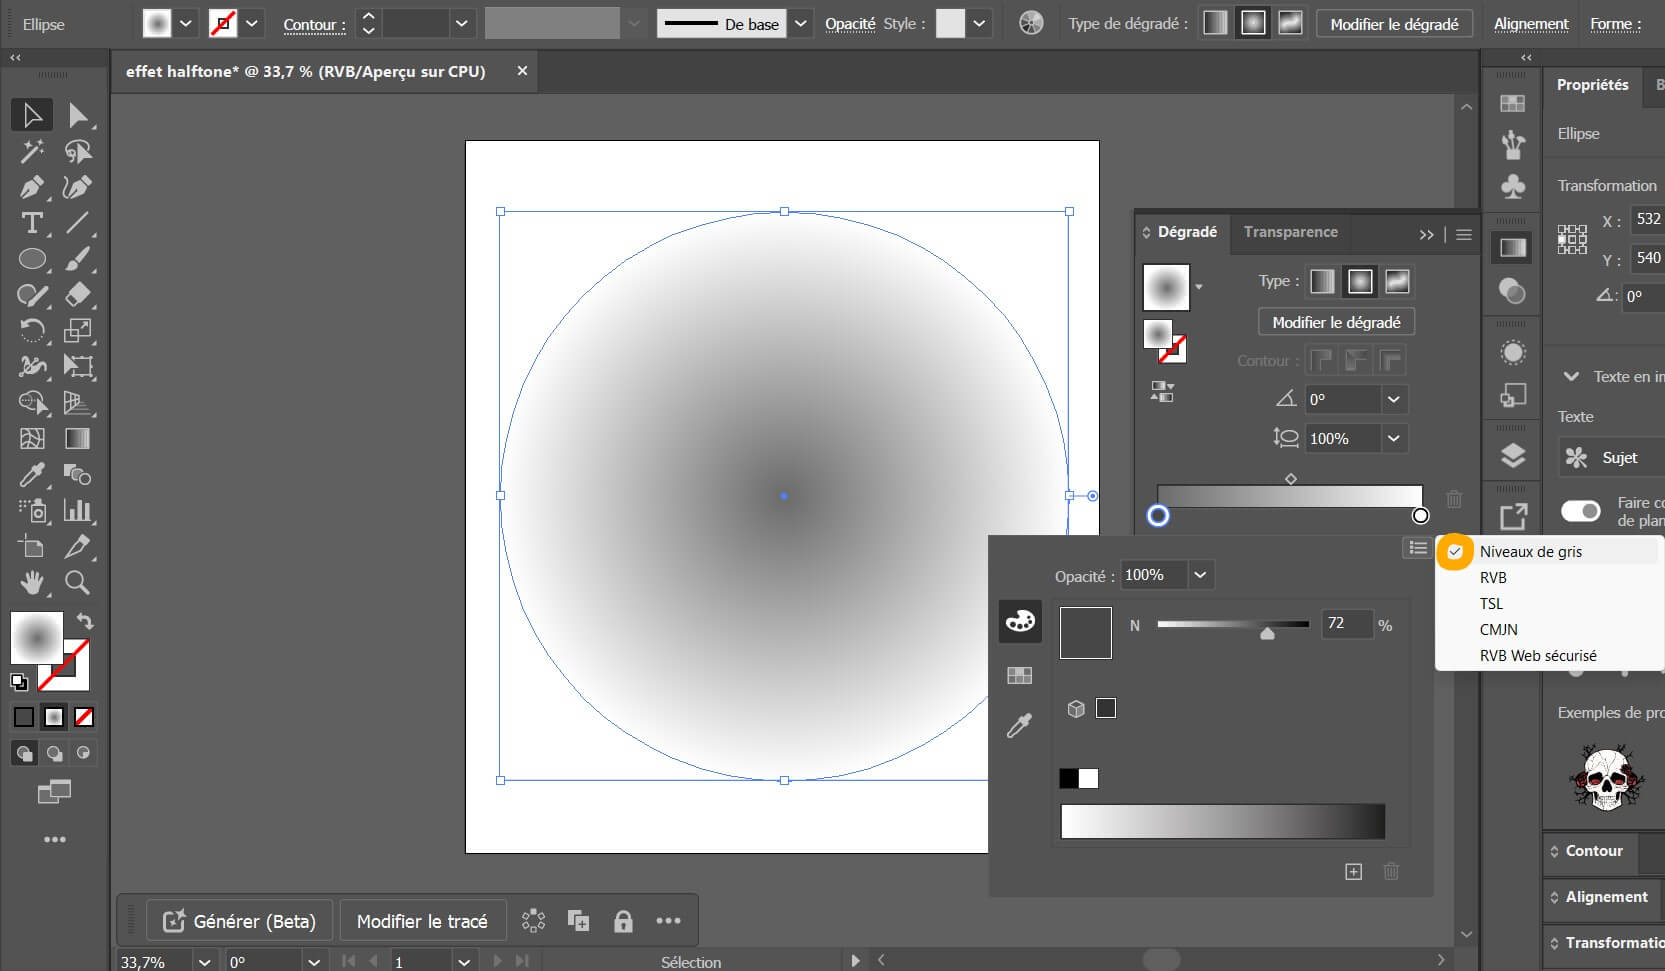This screenshot has width=1665, height=971.
Task: Select the Eraser tool
Action: (78, 295)
